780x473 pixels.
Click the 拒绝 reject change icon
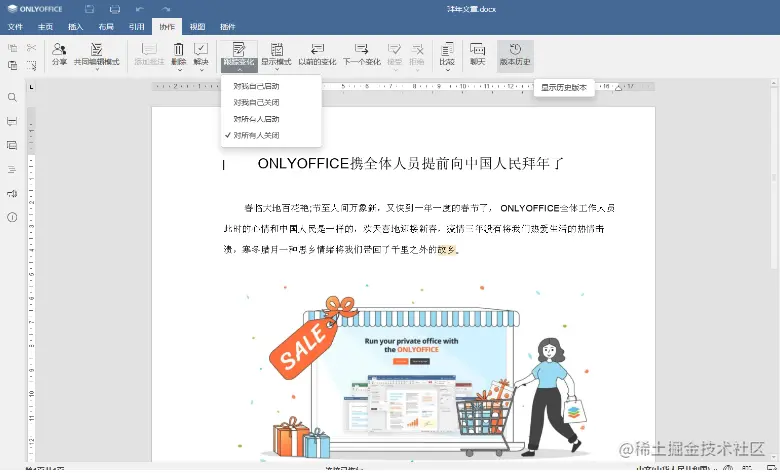point(416,49)
